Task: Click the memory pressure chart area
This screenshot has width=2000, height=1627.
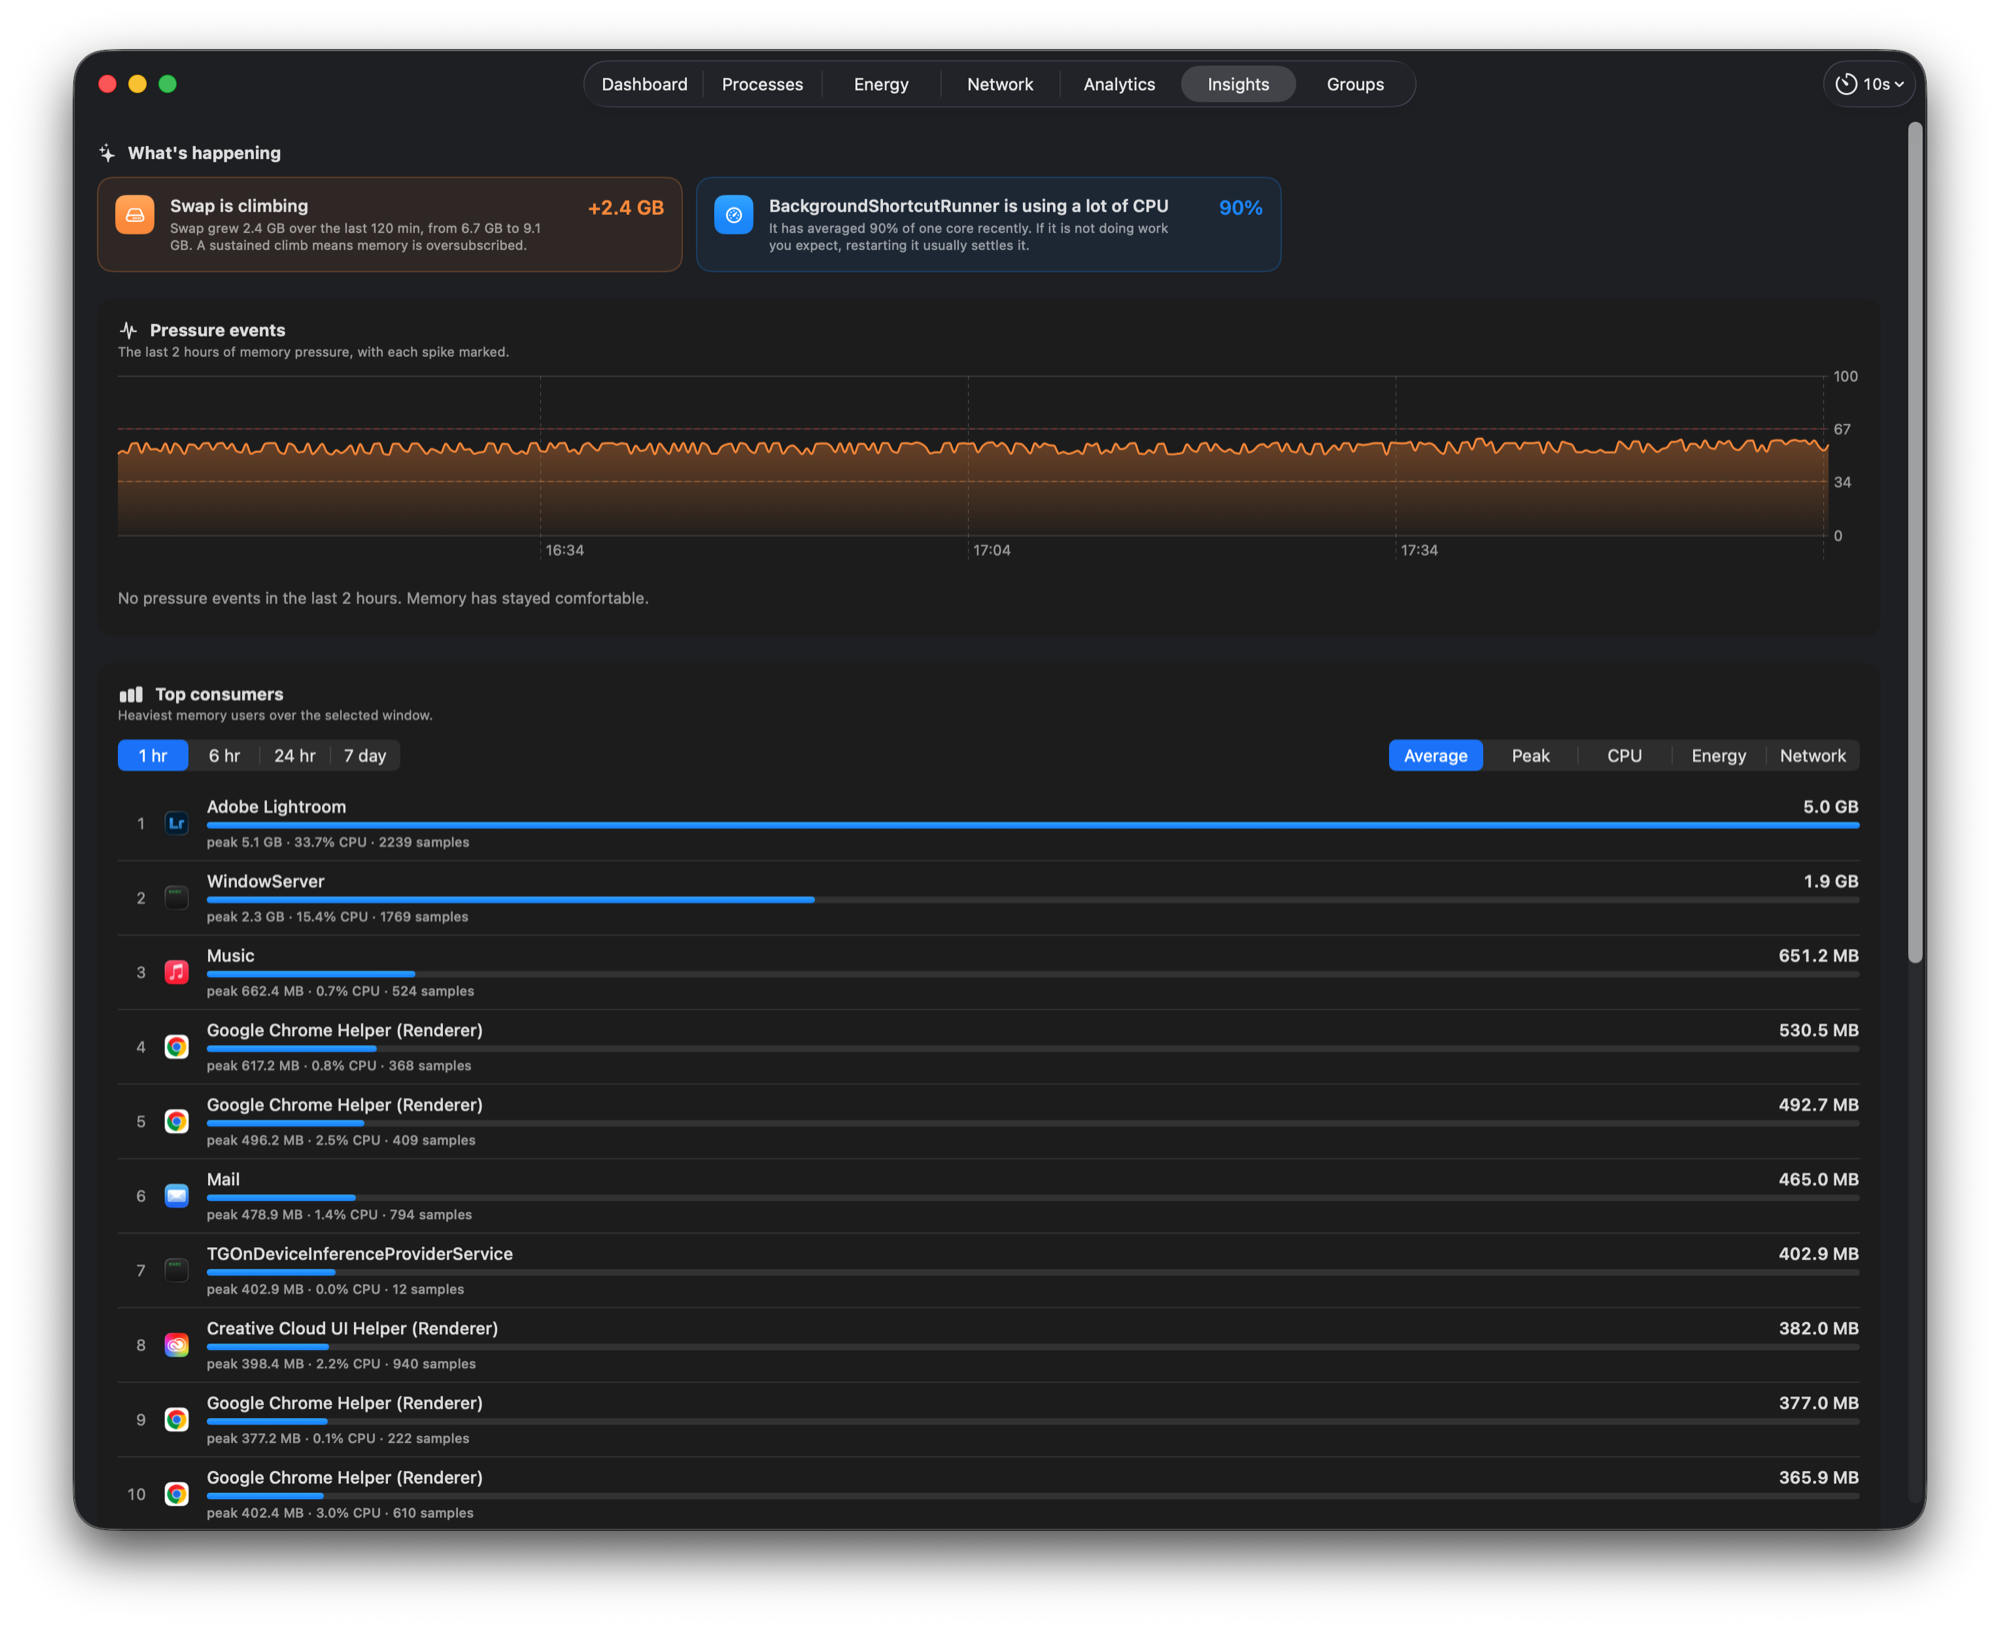Action: tap(972, 456)
